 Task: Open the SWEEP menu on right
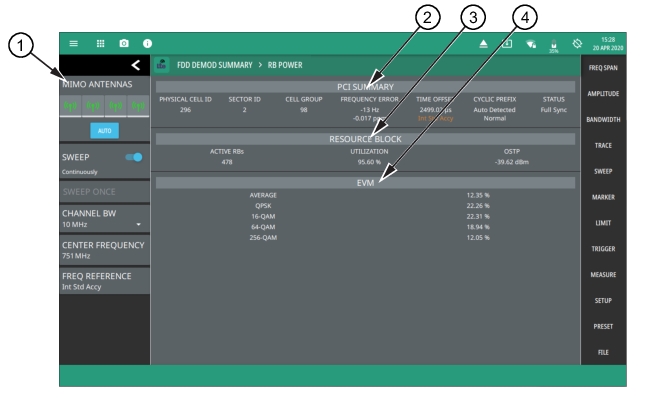pos(603,171)
